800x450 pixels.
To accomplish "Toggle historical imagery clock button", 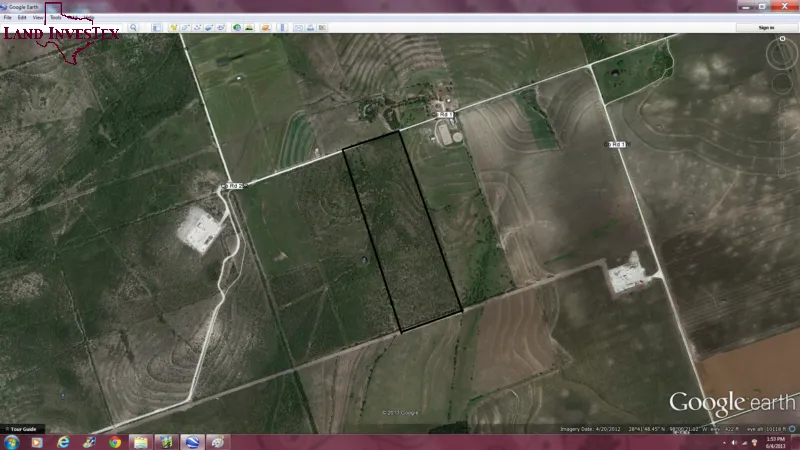I will [236, 27].
